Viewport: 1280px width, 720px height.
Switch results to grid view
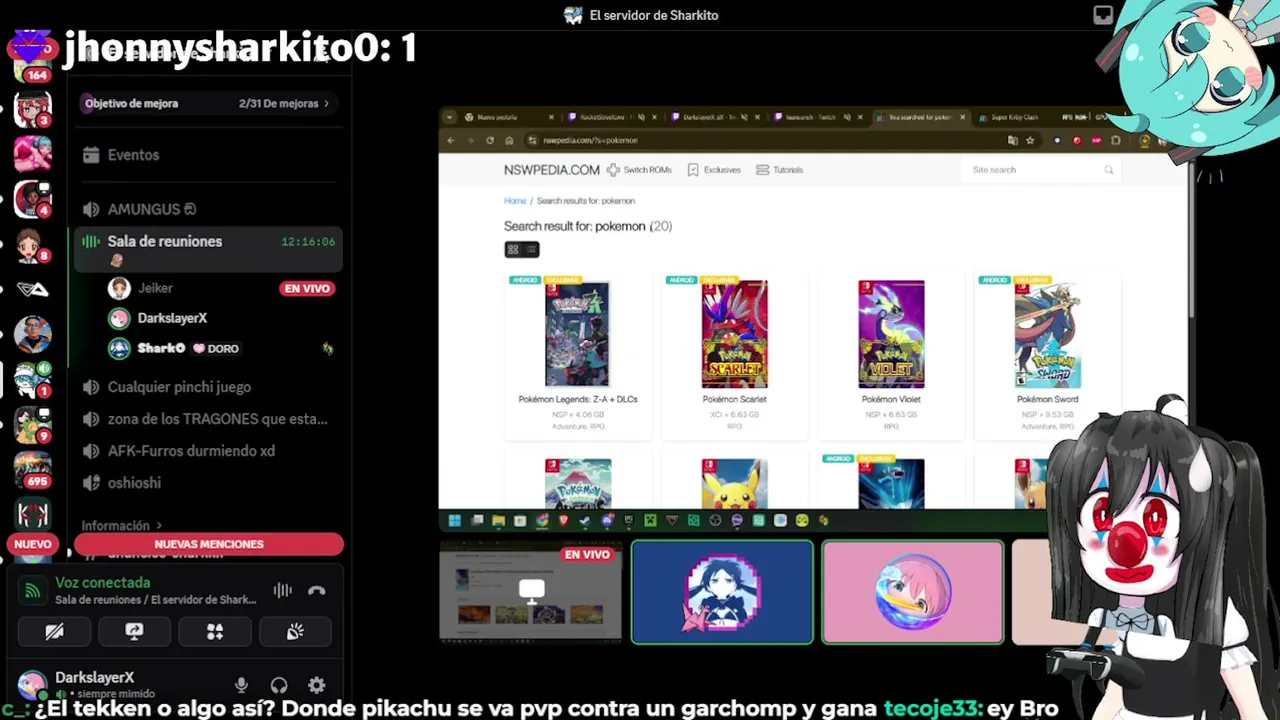click(513, 250)
